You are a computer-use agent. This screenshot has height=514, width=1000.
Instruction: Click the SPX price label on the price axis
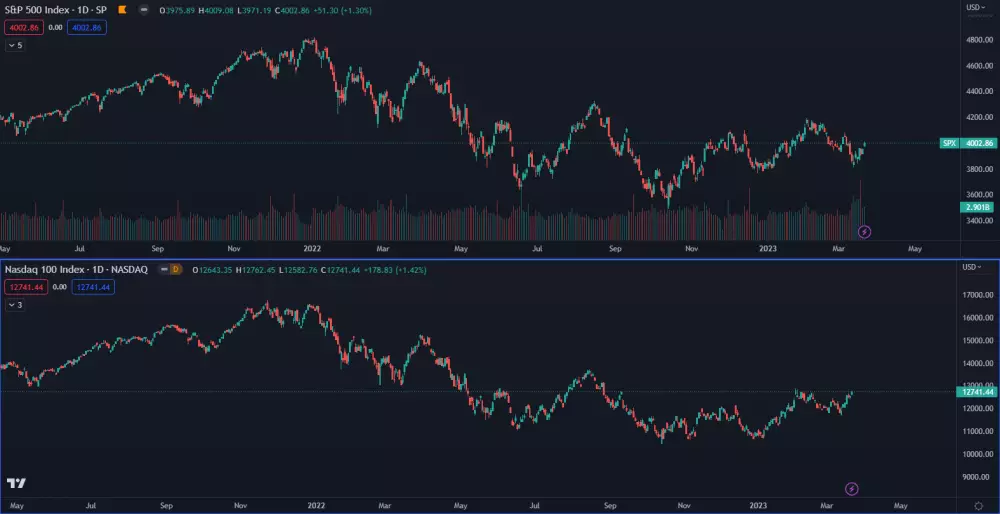coord(949,143)
